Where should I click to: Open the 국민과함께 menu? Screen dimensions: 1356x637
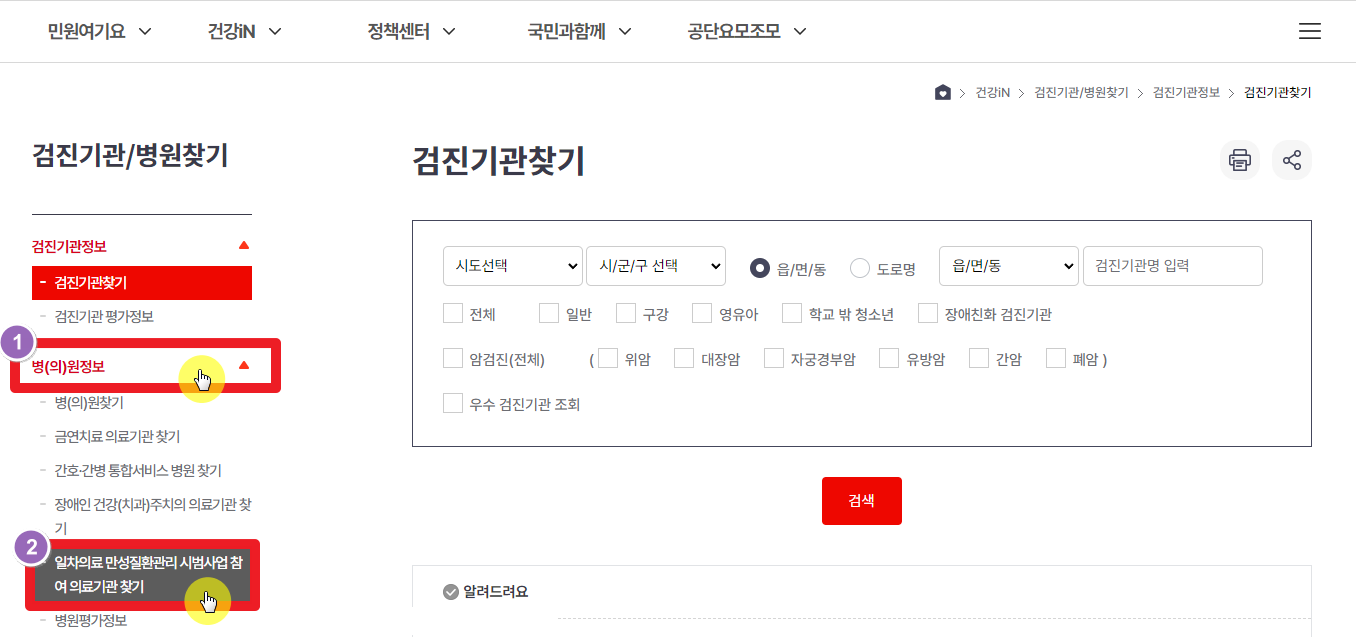tap(567, 30)
